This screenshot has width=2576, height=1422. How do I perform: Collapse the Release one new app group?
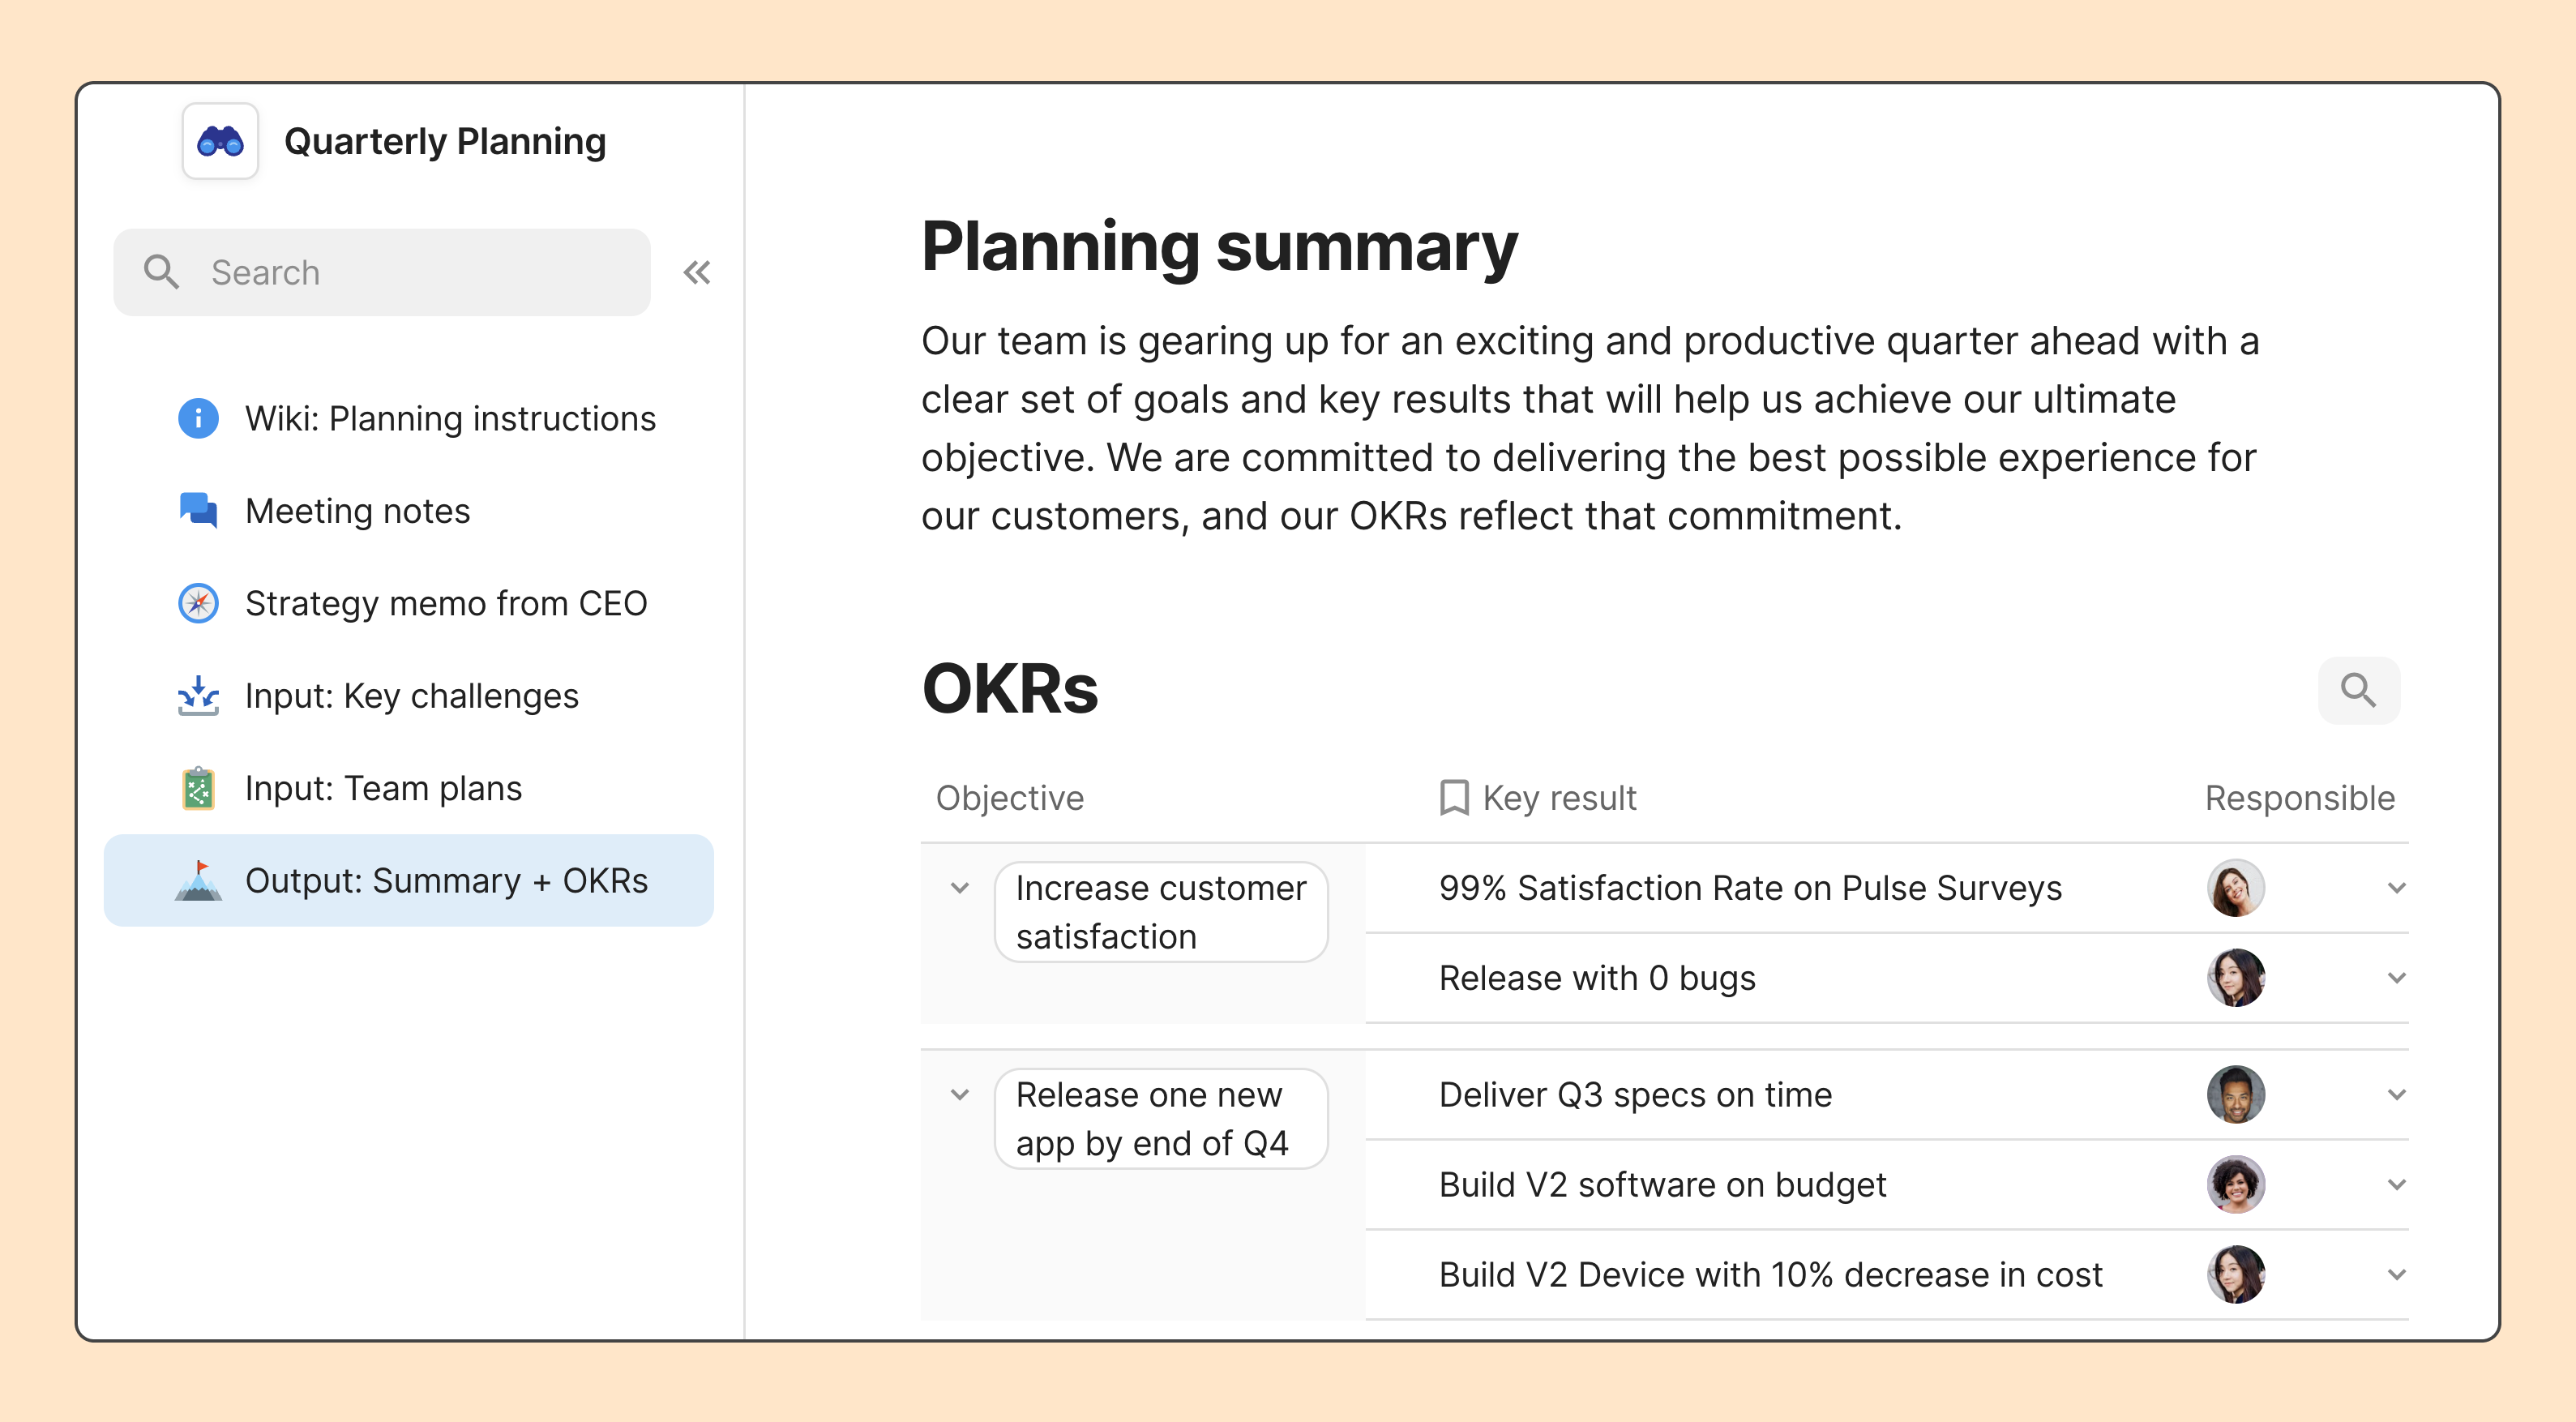(x=960, y=1095)
